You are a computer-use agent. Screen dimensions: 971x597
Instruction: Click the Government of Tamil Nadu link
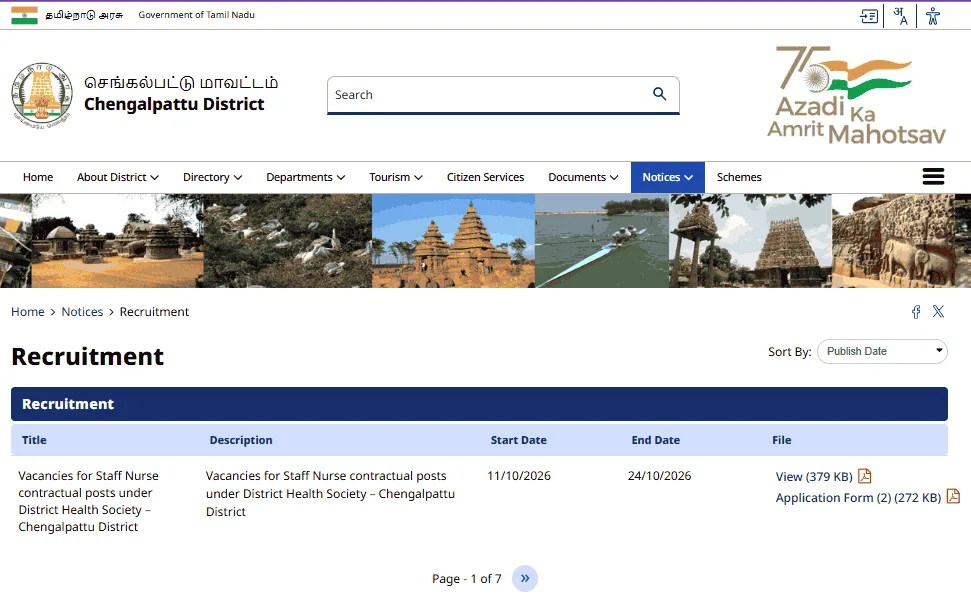[x=196, y=15]
